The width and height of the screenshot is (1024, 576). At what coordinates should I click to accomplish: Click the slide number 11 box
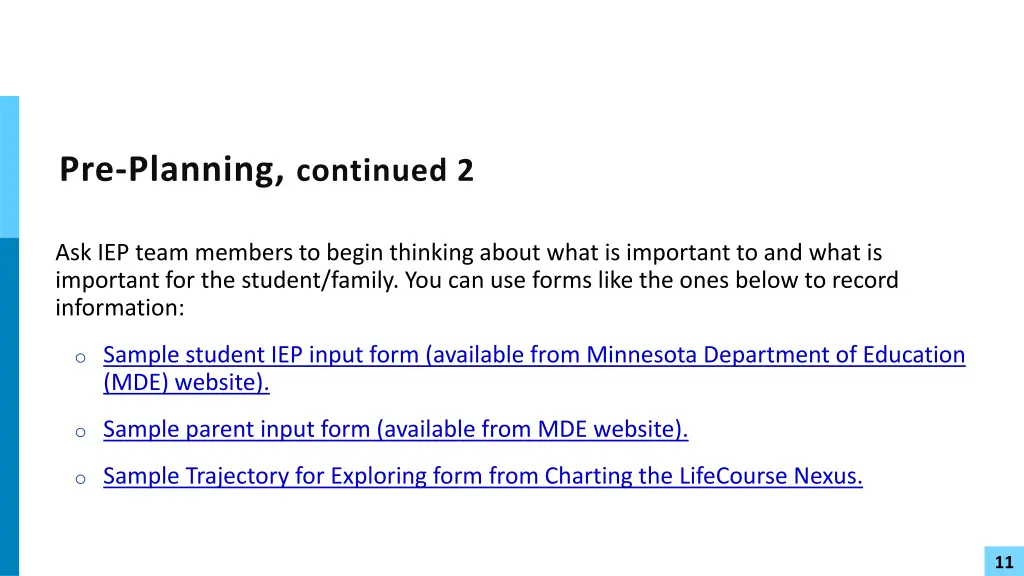[1004, 561]
